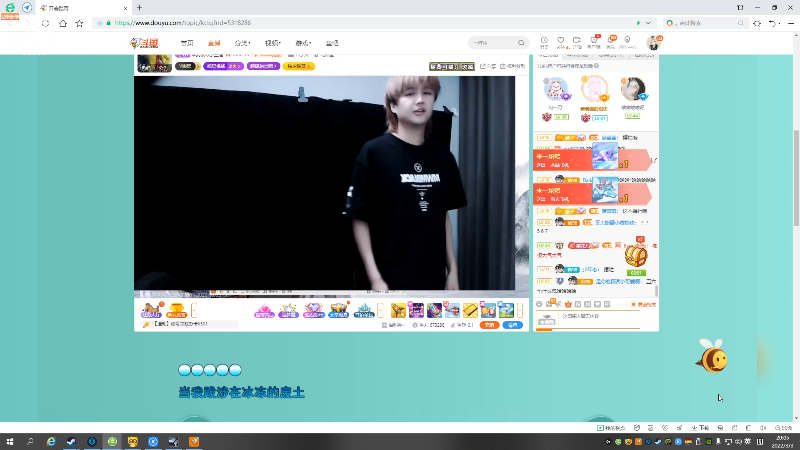This screenshot has height=450, width=800.
Task: Click the upper red gift banner in chat
Action: click(x=592, y=159)
